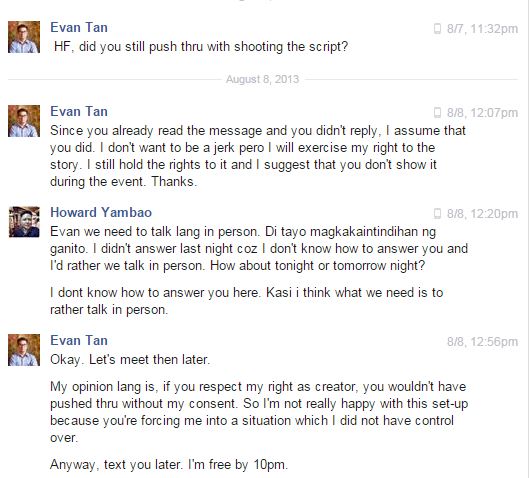Click the 8/8, 12:20pm timestamp

482,214
